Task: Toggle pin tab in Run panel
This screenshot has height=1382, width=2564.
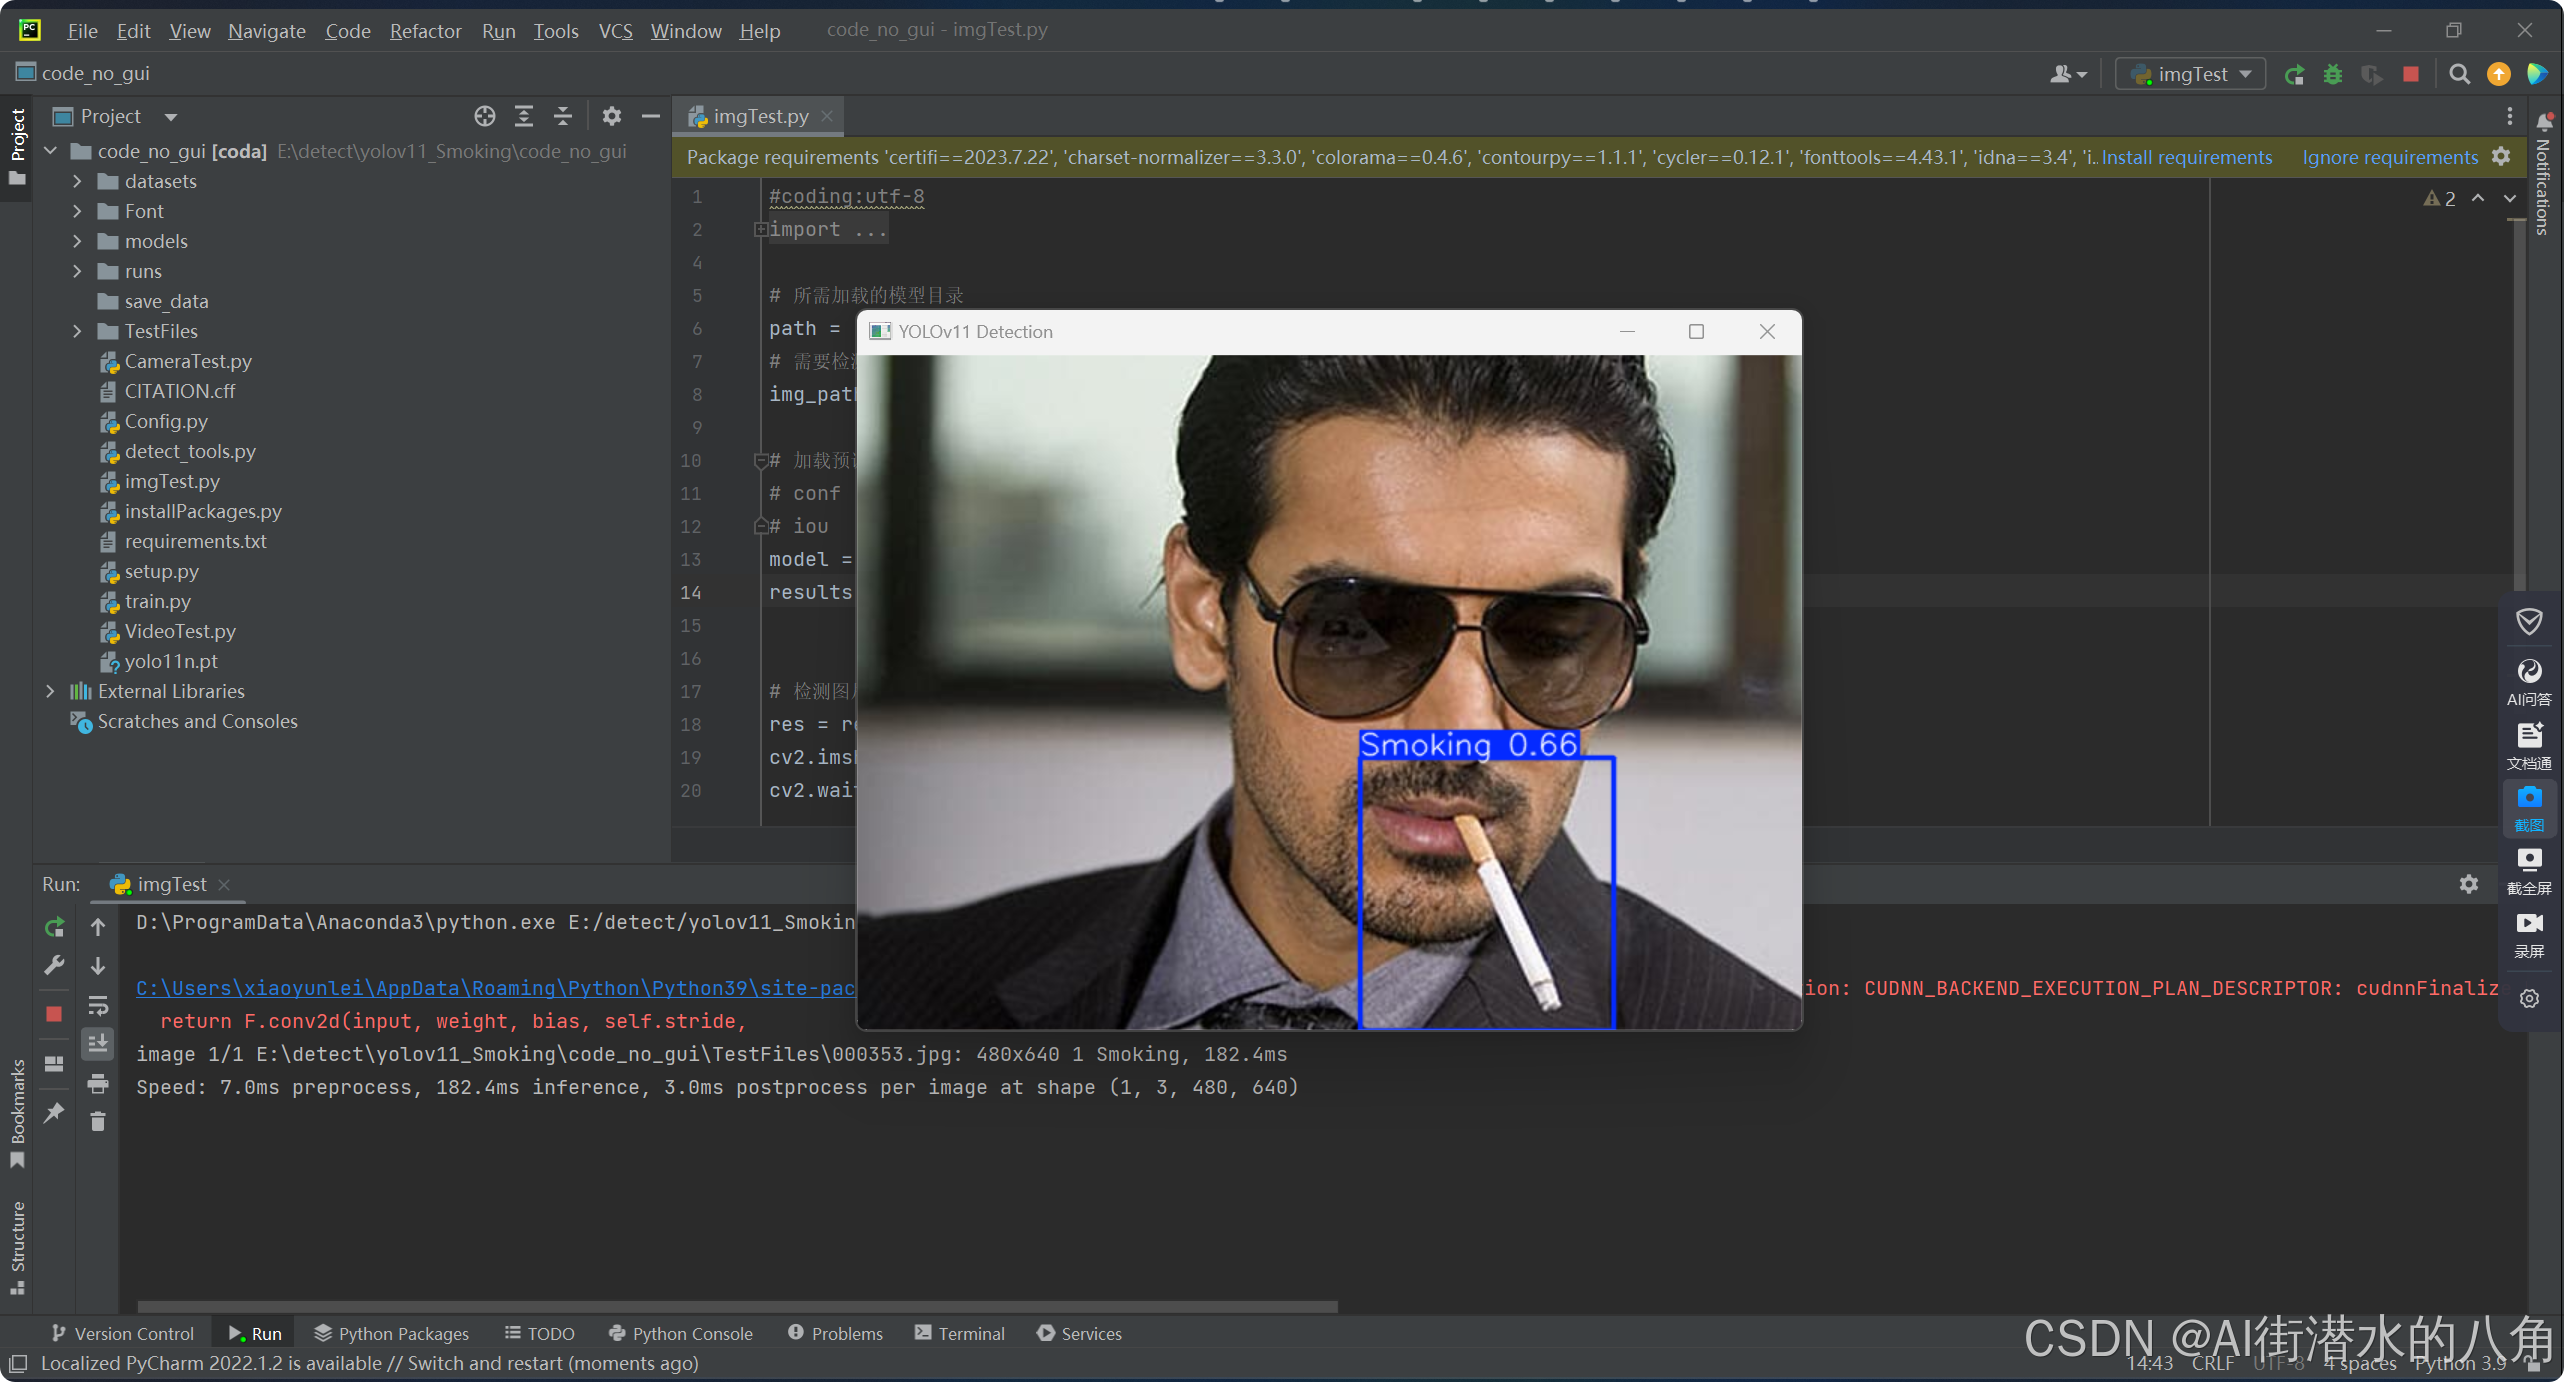Action: point(54,1112)
